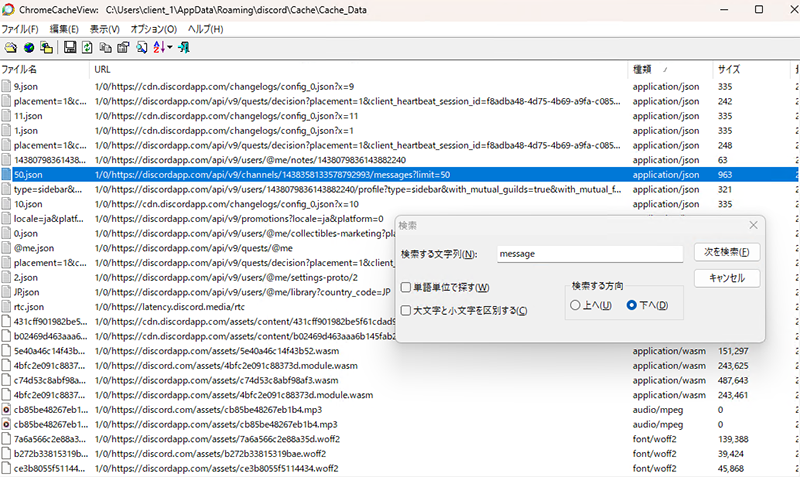The height and width of the screenshot is (477, 800).
Task: Click the globe Open Link in Browser icon
Action: (29, 48)
